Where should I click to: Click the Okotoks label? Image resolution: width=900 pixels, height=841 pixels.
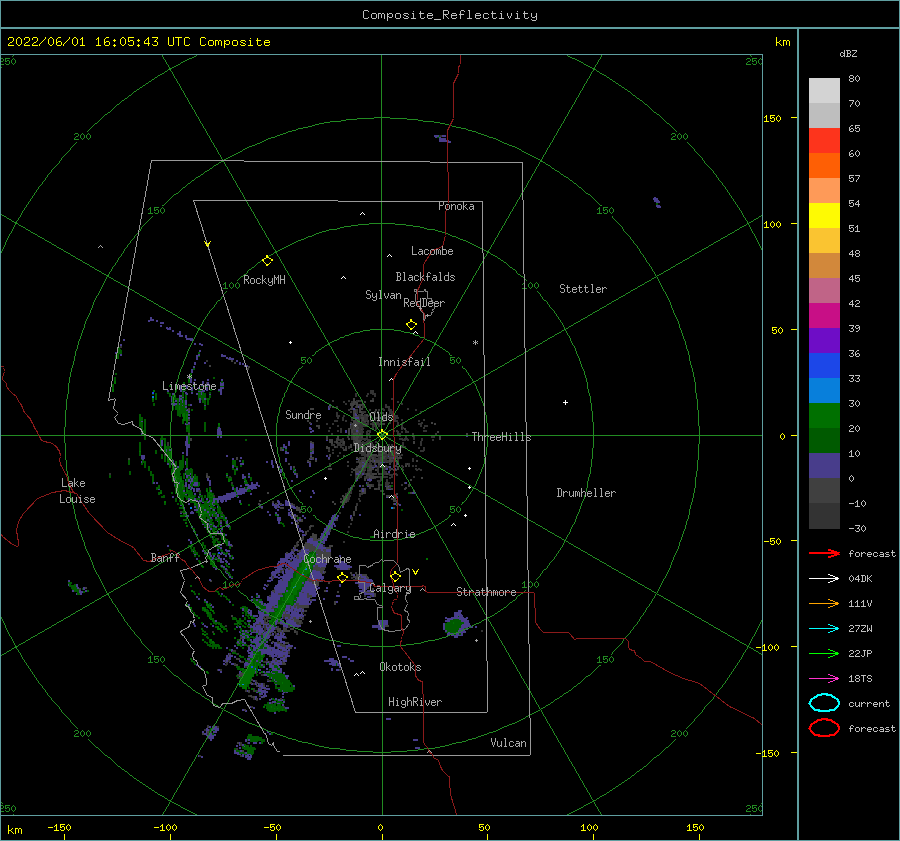[400, 667]
